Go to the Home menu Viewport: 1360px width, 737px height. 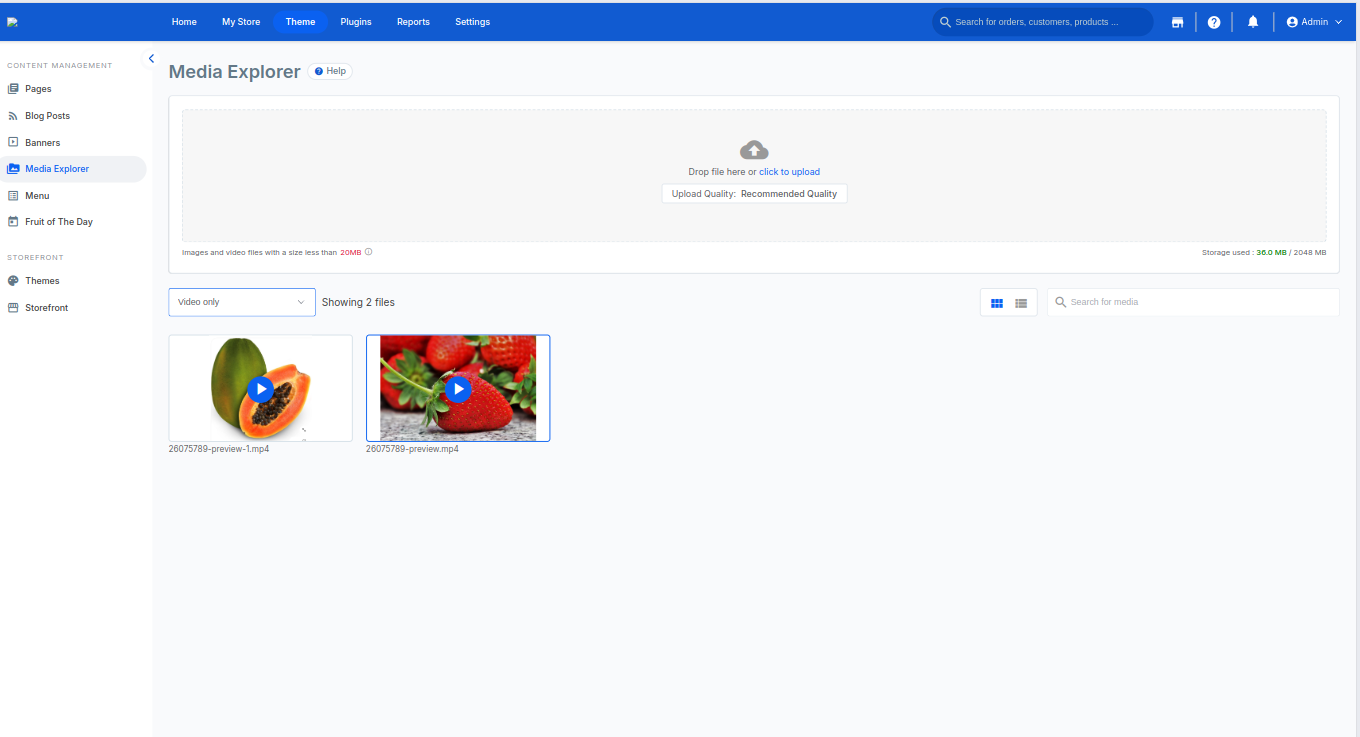pos(184,22)
